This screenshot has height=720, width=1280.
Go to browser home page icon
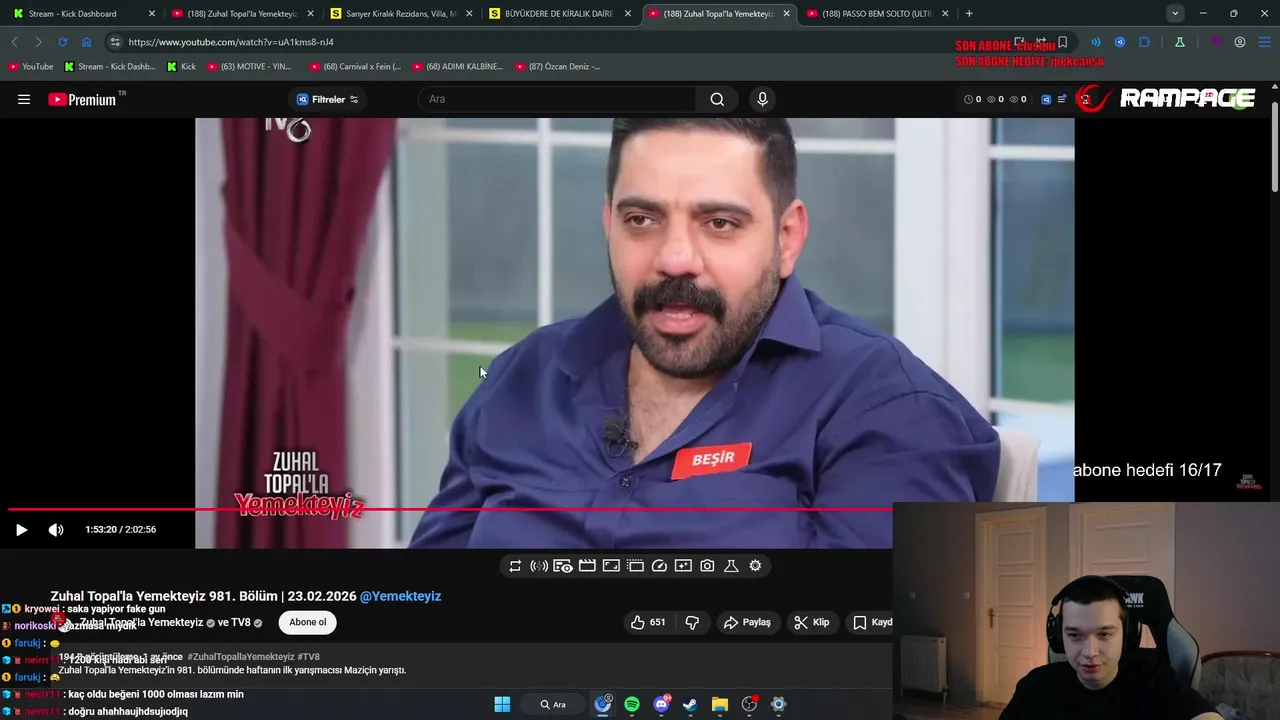86,42
